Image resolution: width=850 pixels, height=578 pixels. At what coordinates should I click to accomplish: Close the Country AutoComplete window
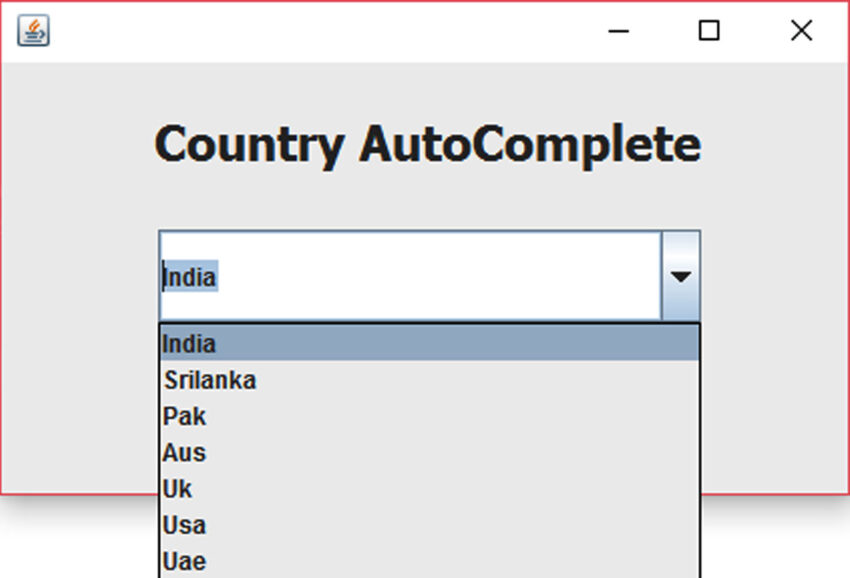[x=801, y=31]
